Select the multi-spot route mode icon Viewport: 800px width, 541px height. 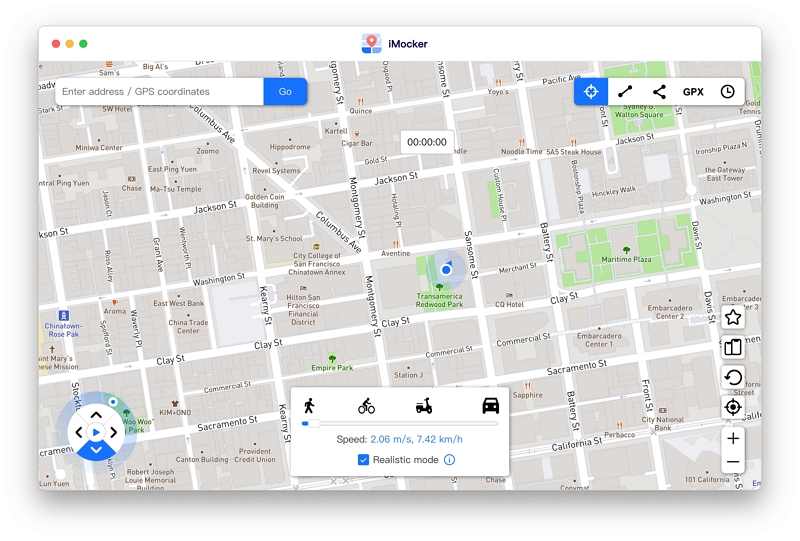(659, 92)
